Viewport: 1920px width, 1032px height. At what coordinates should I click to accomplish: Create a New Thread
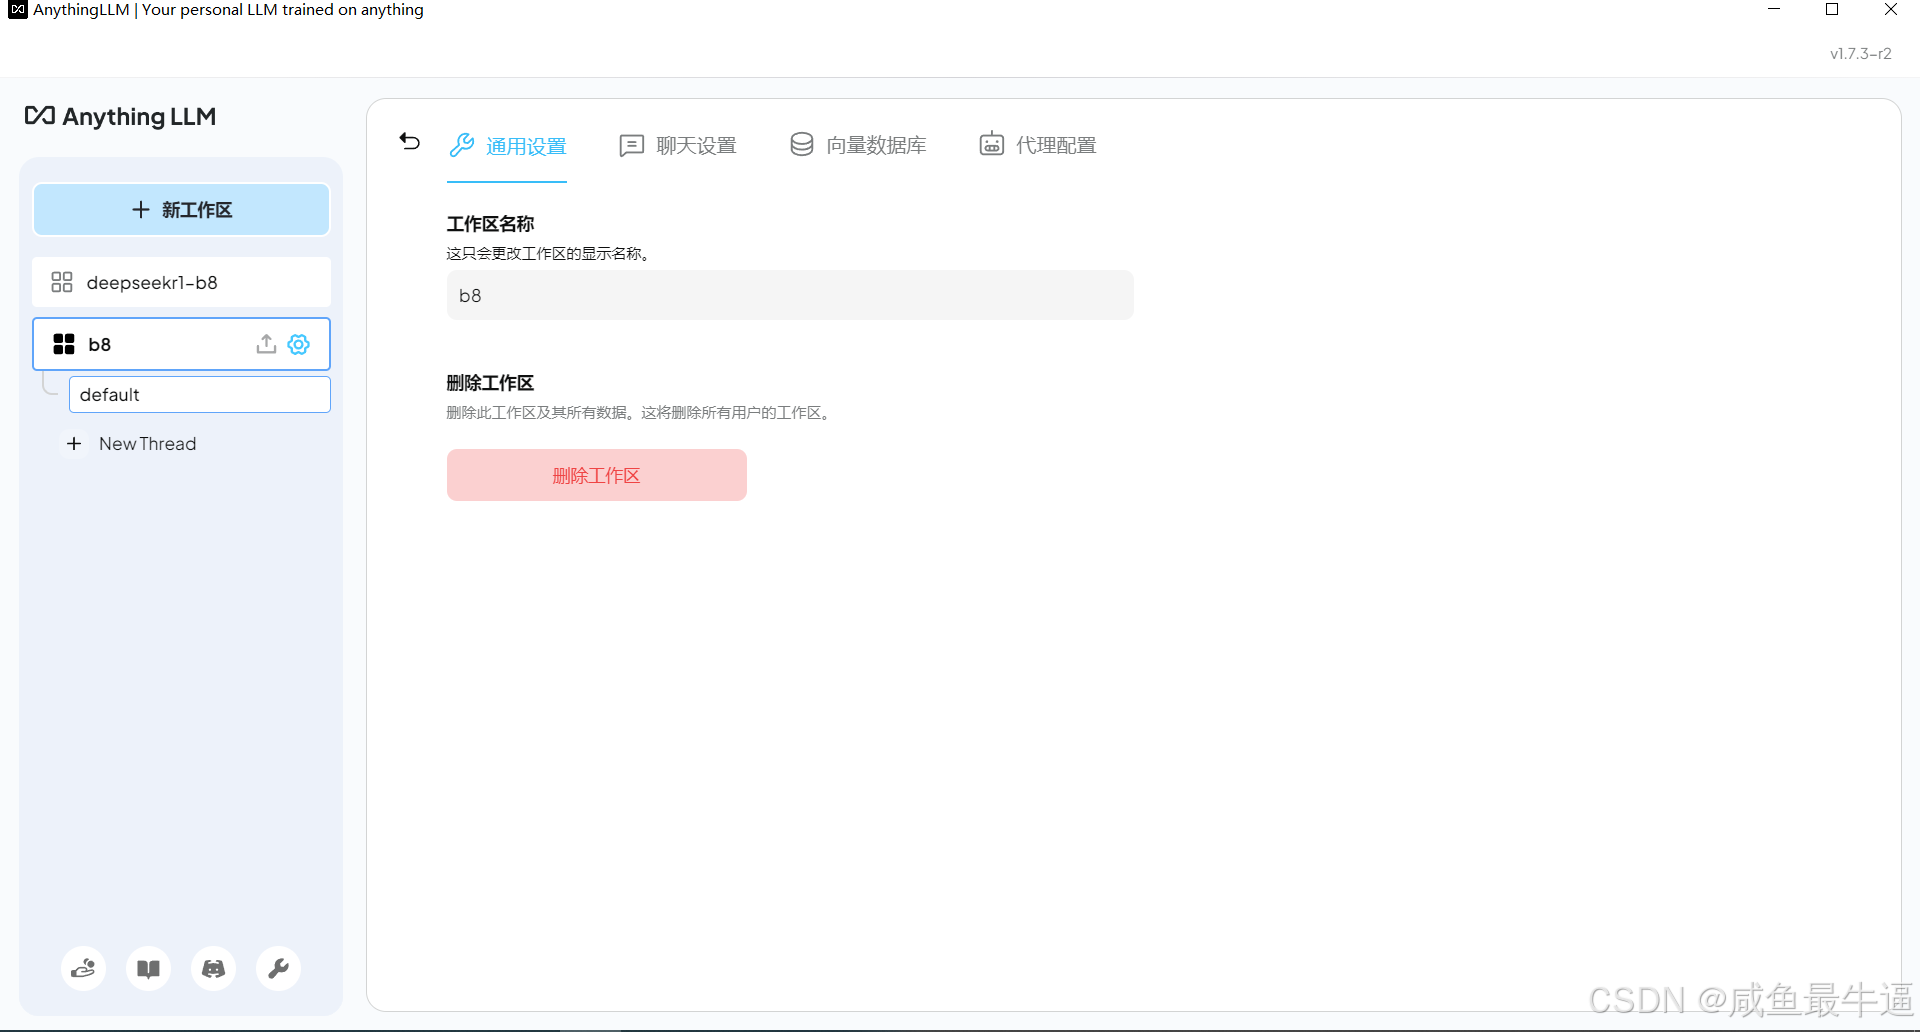(x=147, y=444)
